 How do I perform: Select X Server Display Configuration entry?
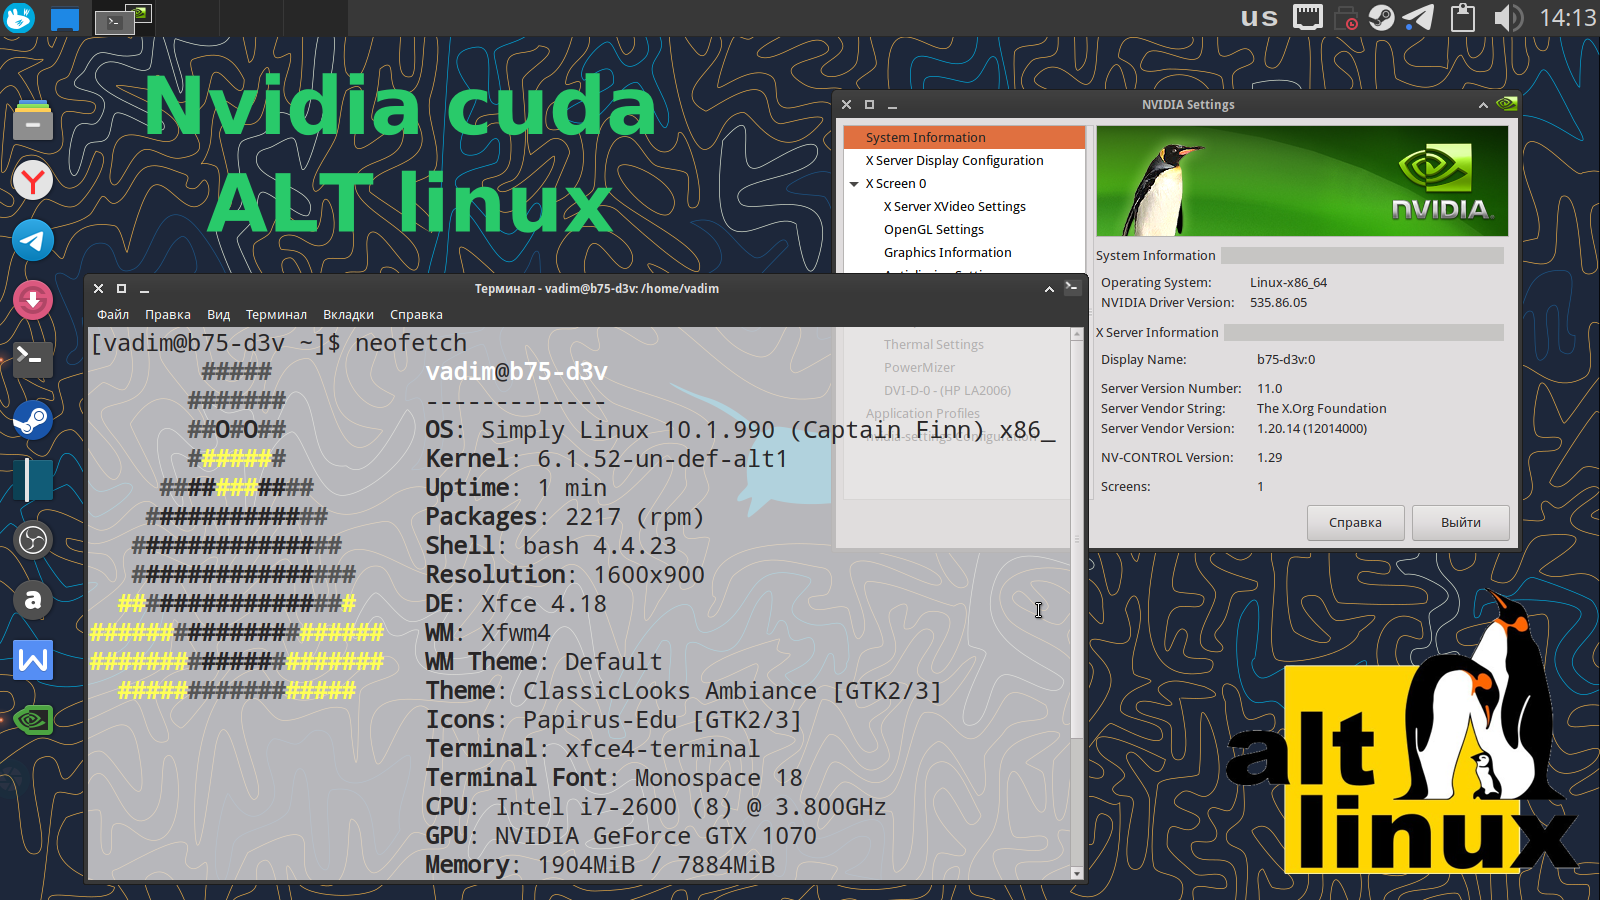click(954, 160)
